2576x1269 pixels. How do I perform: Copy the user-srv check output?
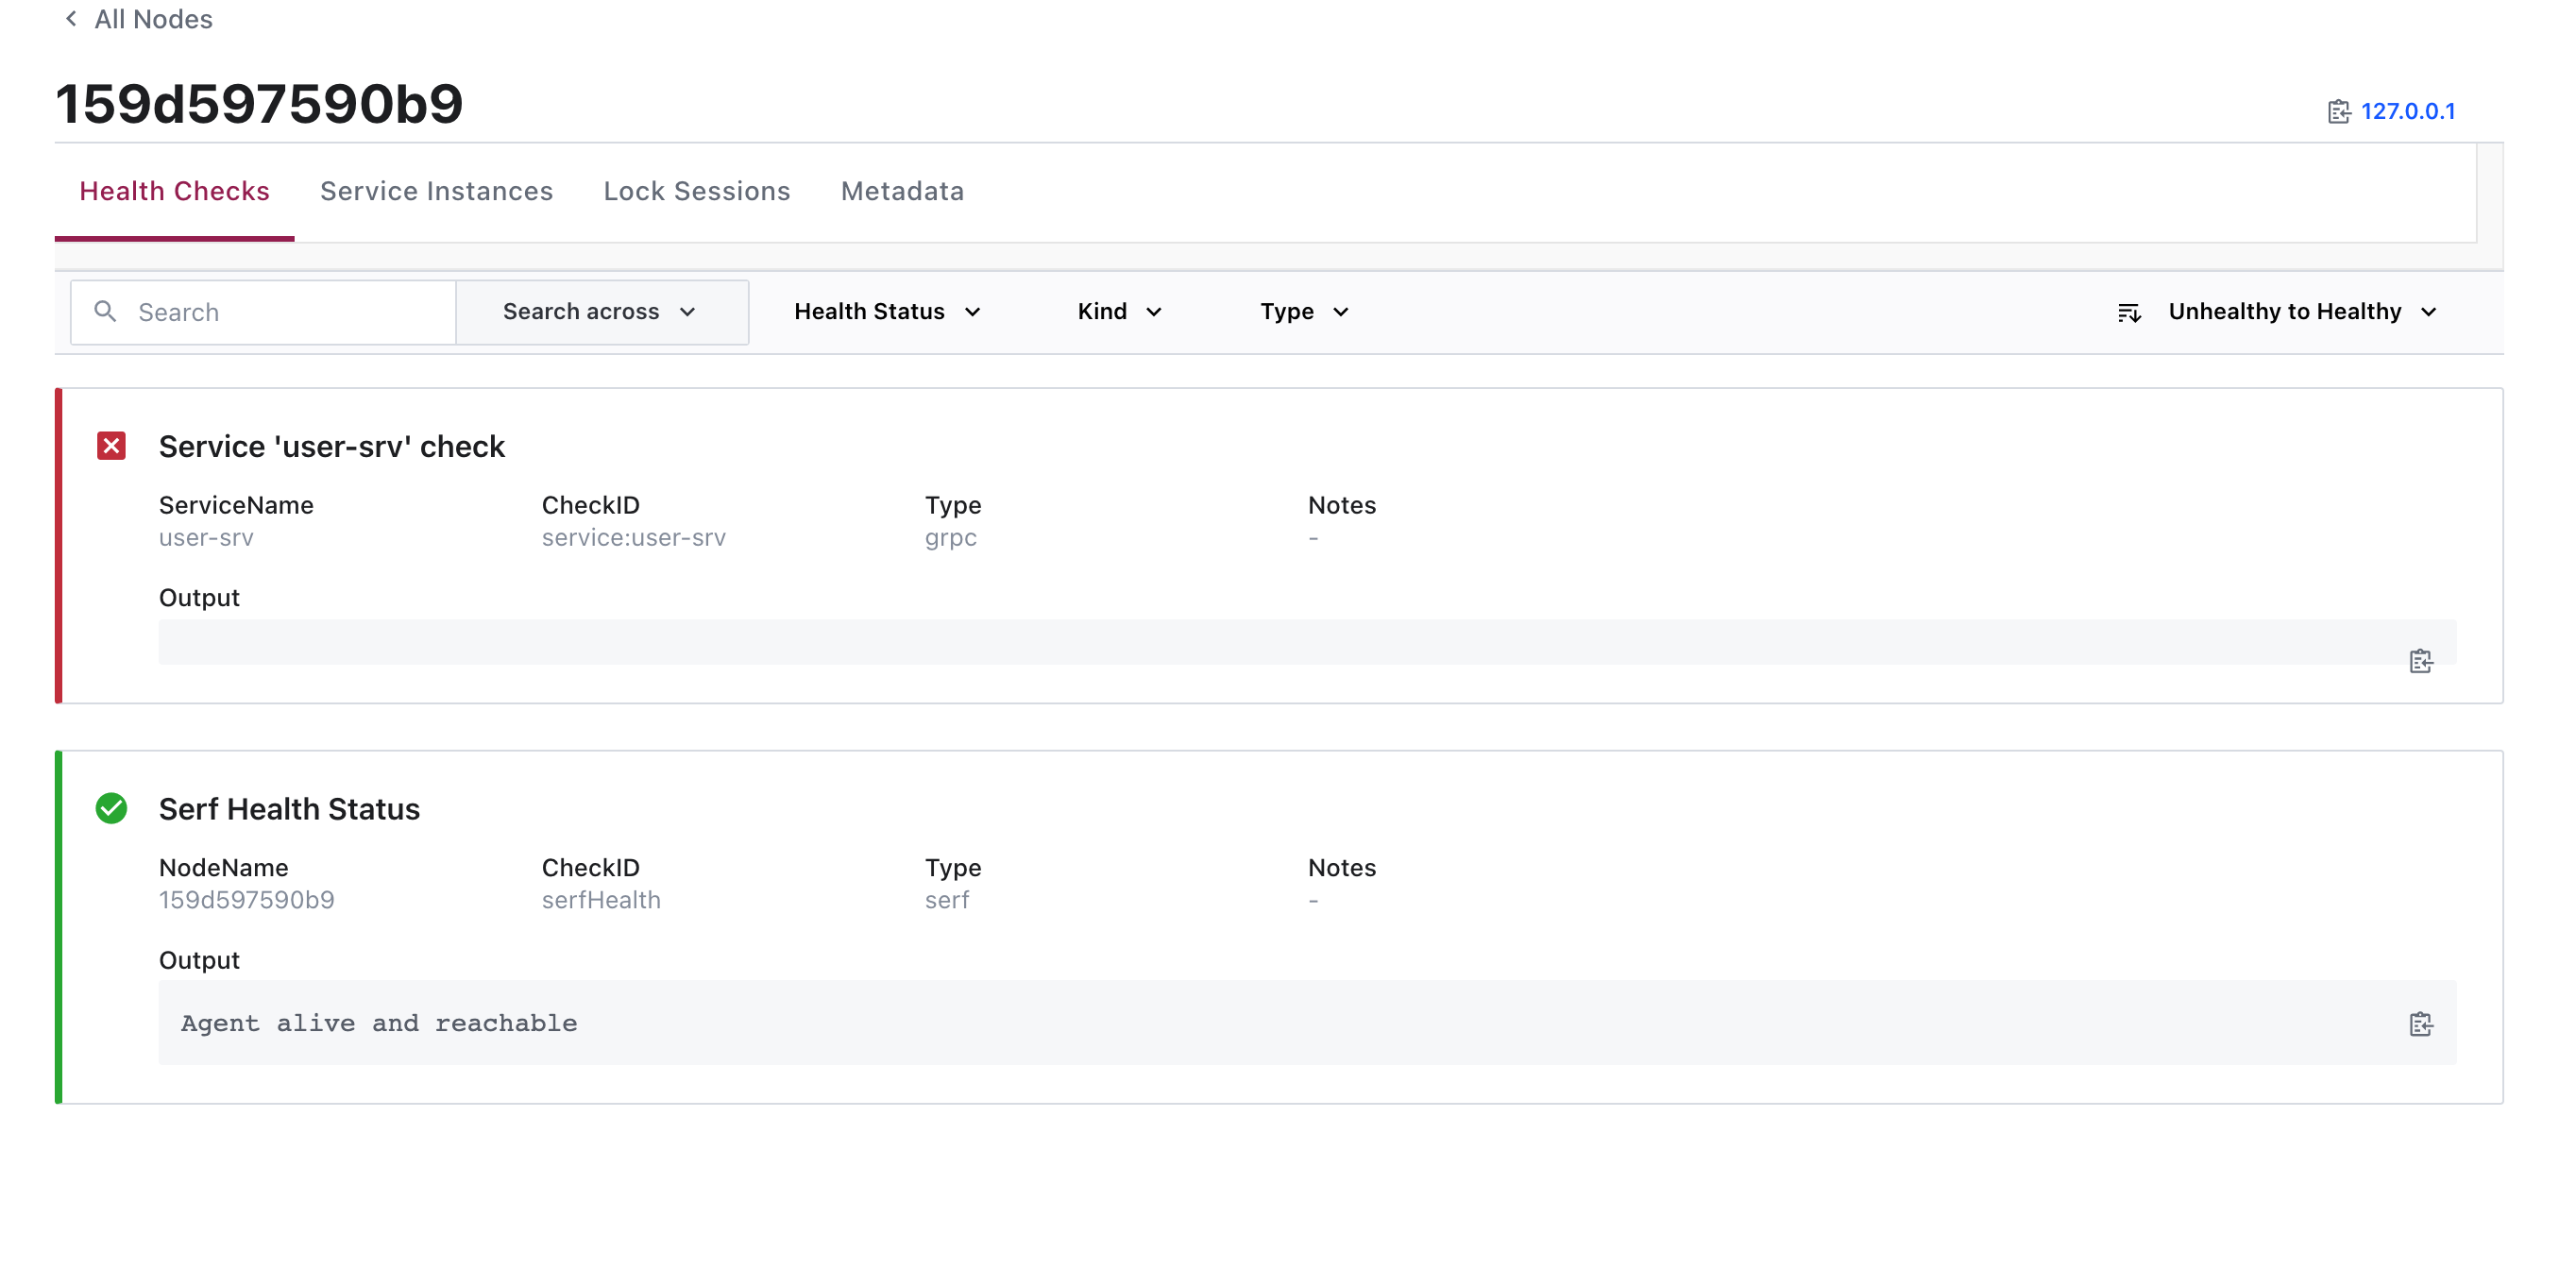pos(2420,661)
